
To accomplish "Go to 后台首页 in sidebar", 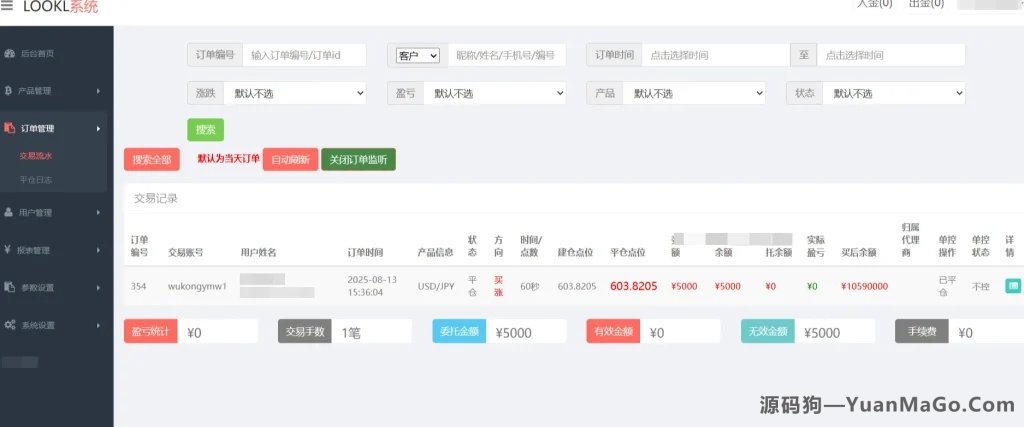I will pyautogui.click(x=38, y=54).
